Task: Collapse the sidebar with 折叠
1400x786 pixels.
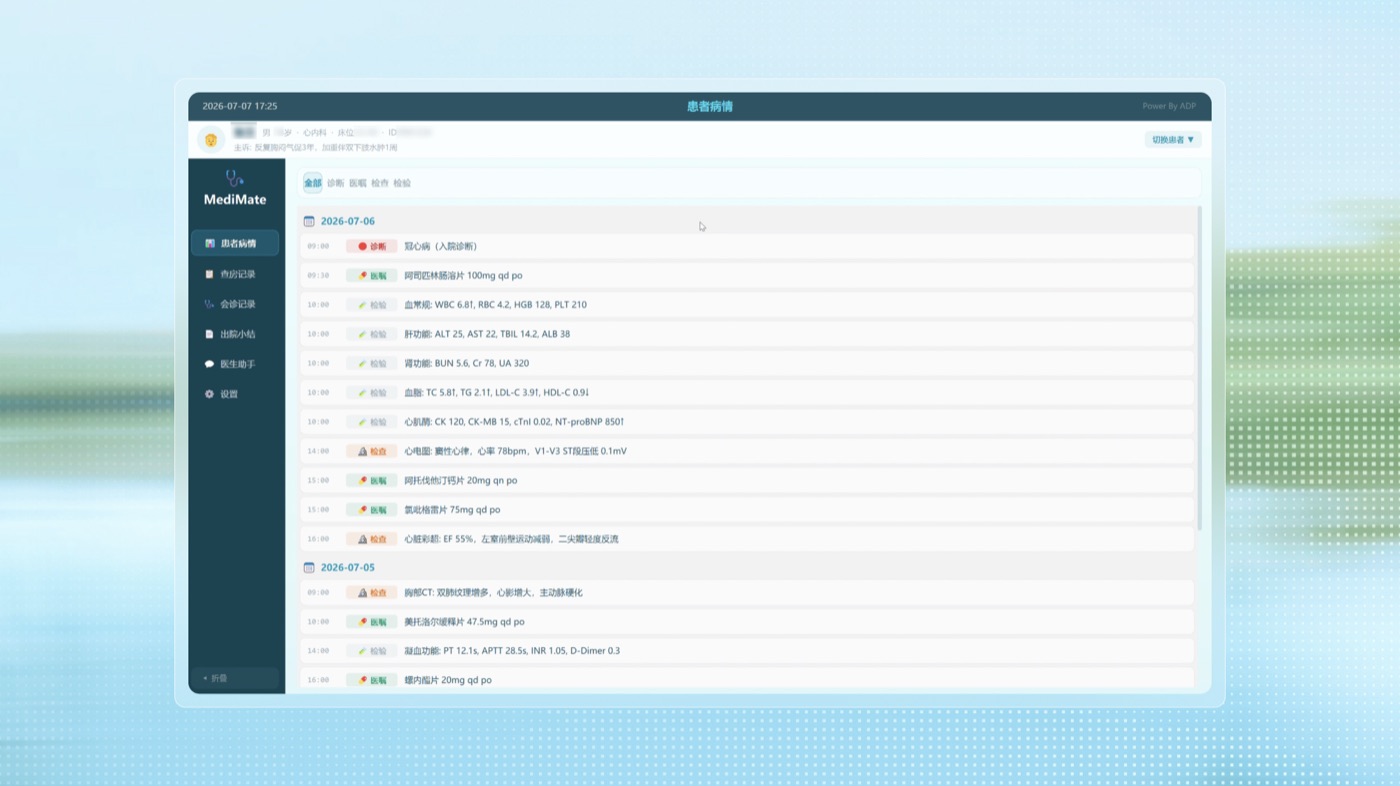Action: 235,678
